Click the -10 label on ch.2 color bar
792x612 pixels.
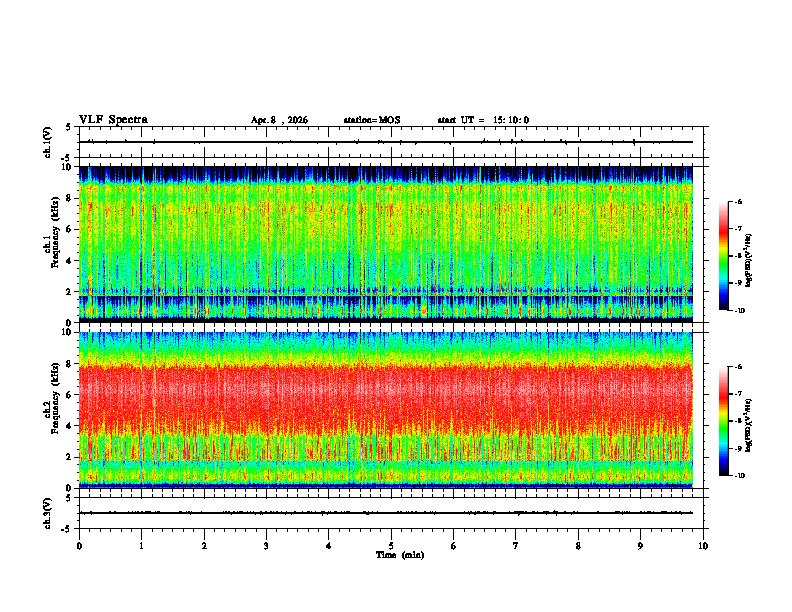coord(739,476)
